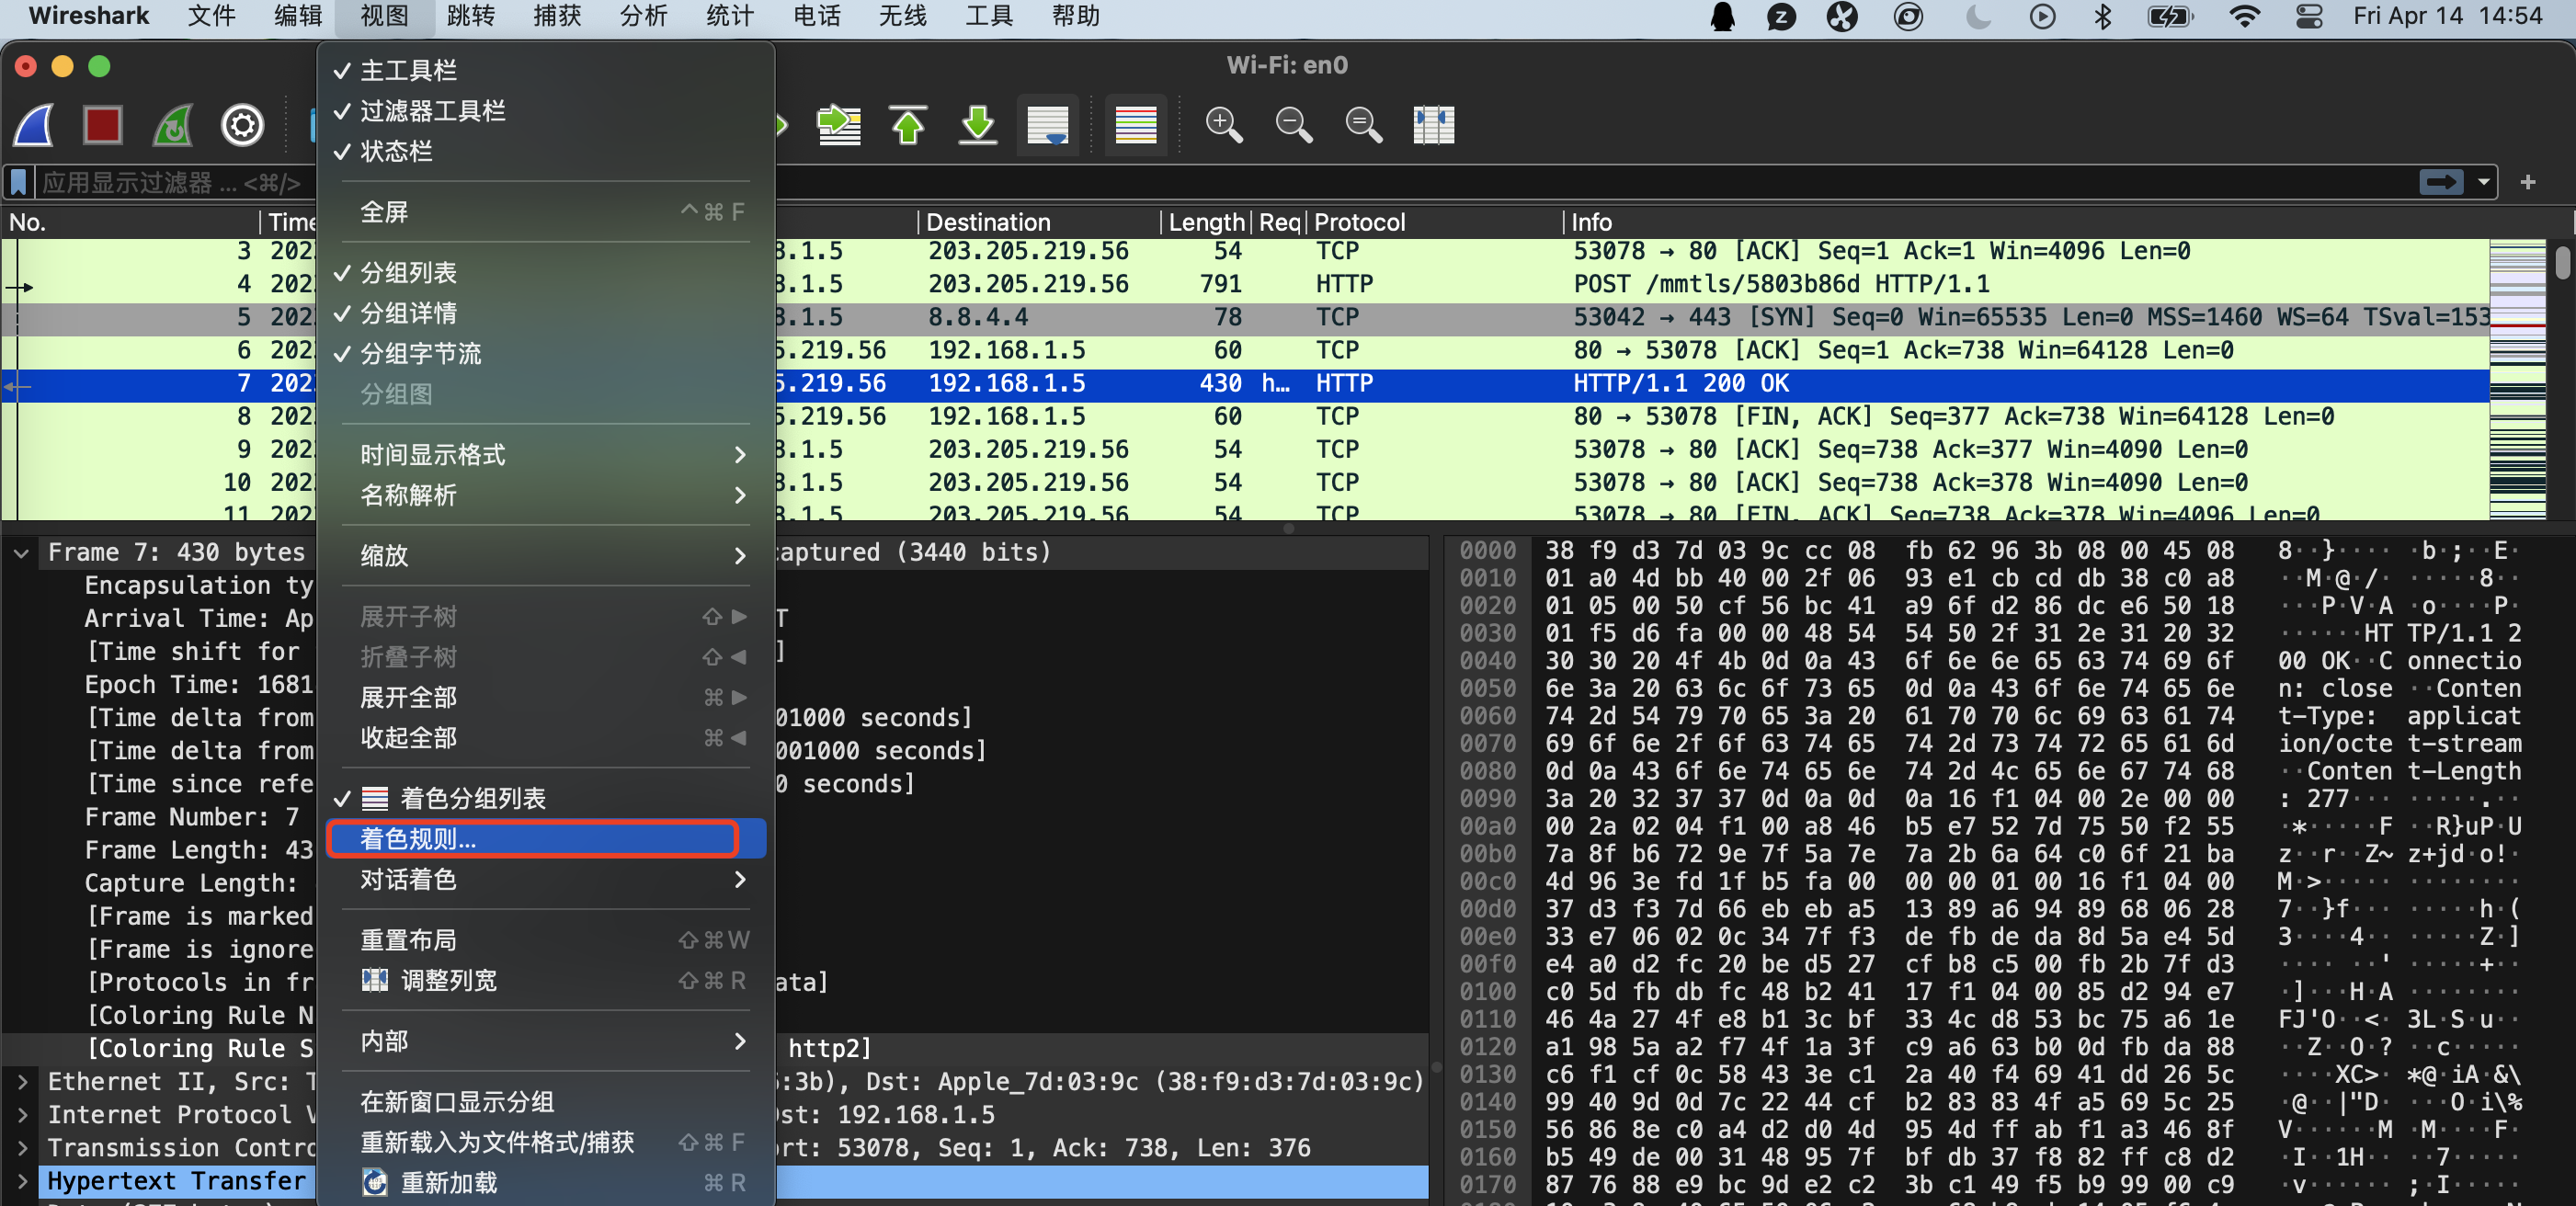Expand Transmission Control Protocol node

click(21, 1148)
